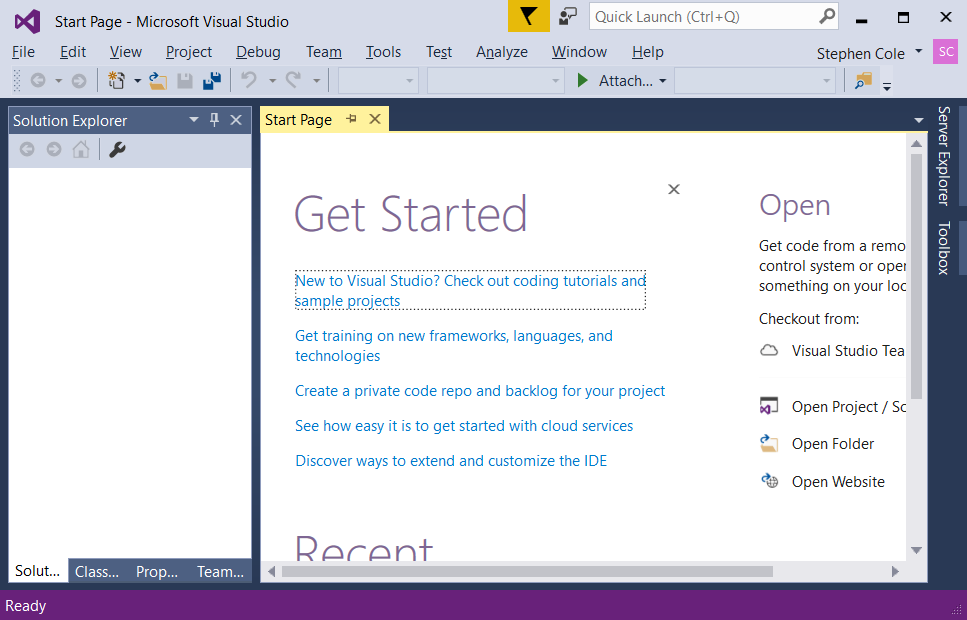Image resolution: width=967 pixels, height=620 pixels.
Task: Click 'Discover ways to extend' IDE link
Action: click(x=451, y=461)
